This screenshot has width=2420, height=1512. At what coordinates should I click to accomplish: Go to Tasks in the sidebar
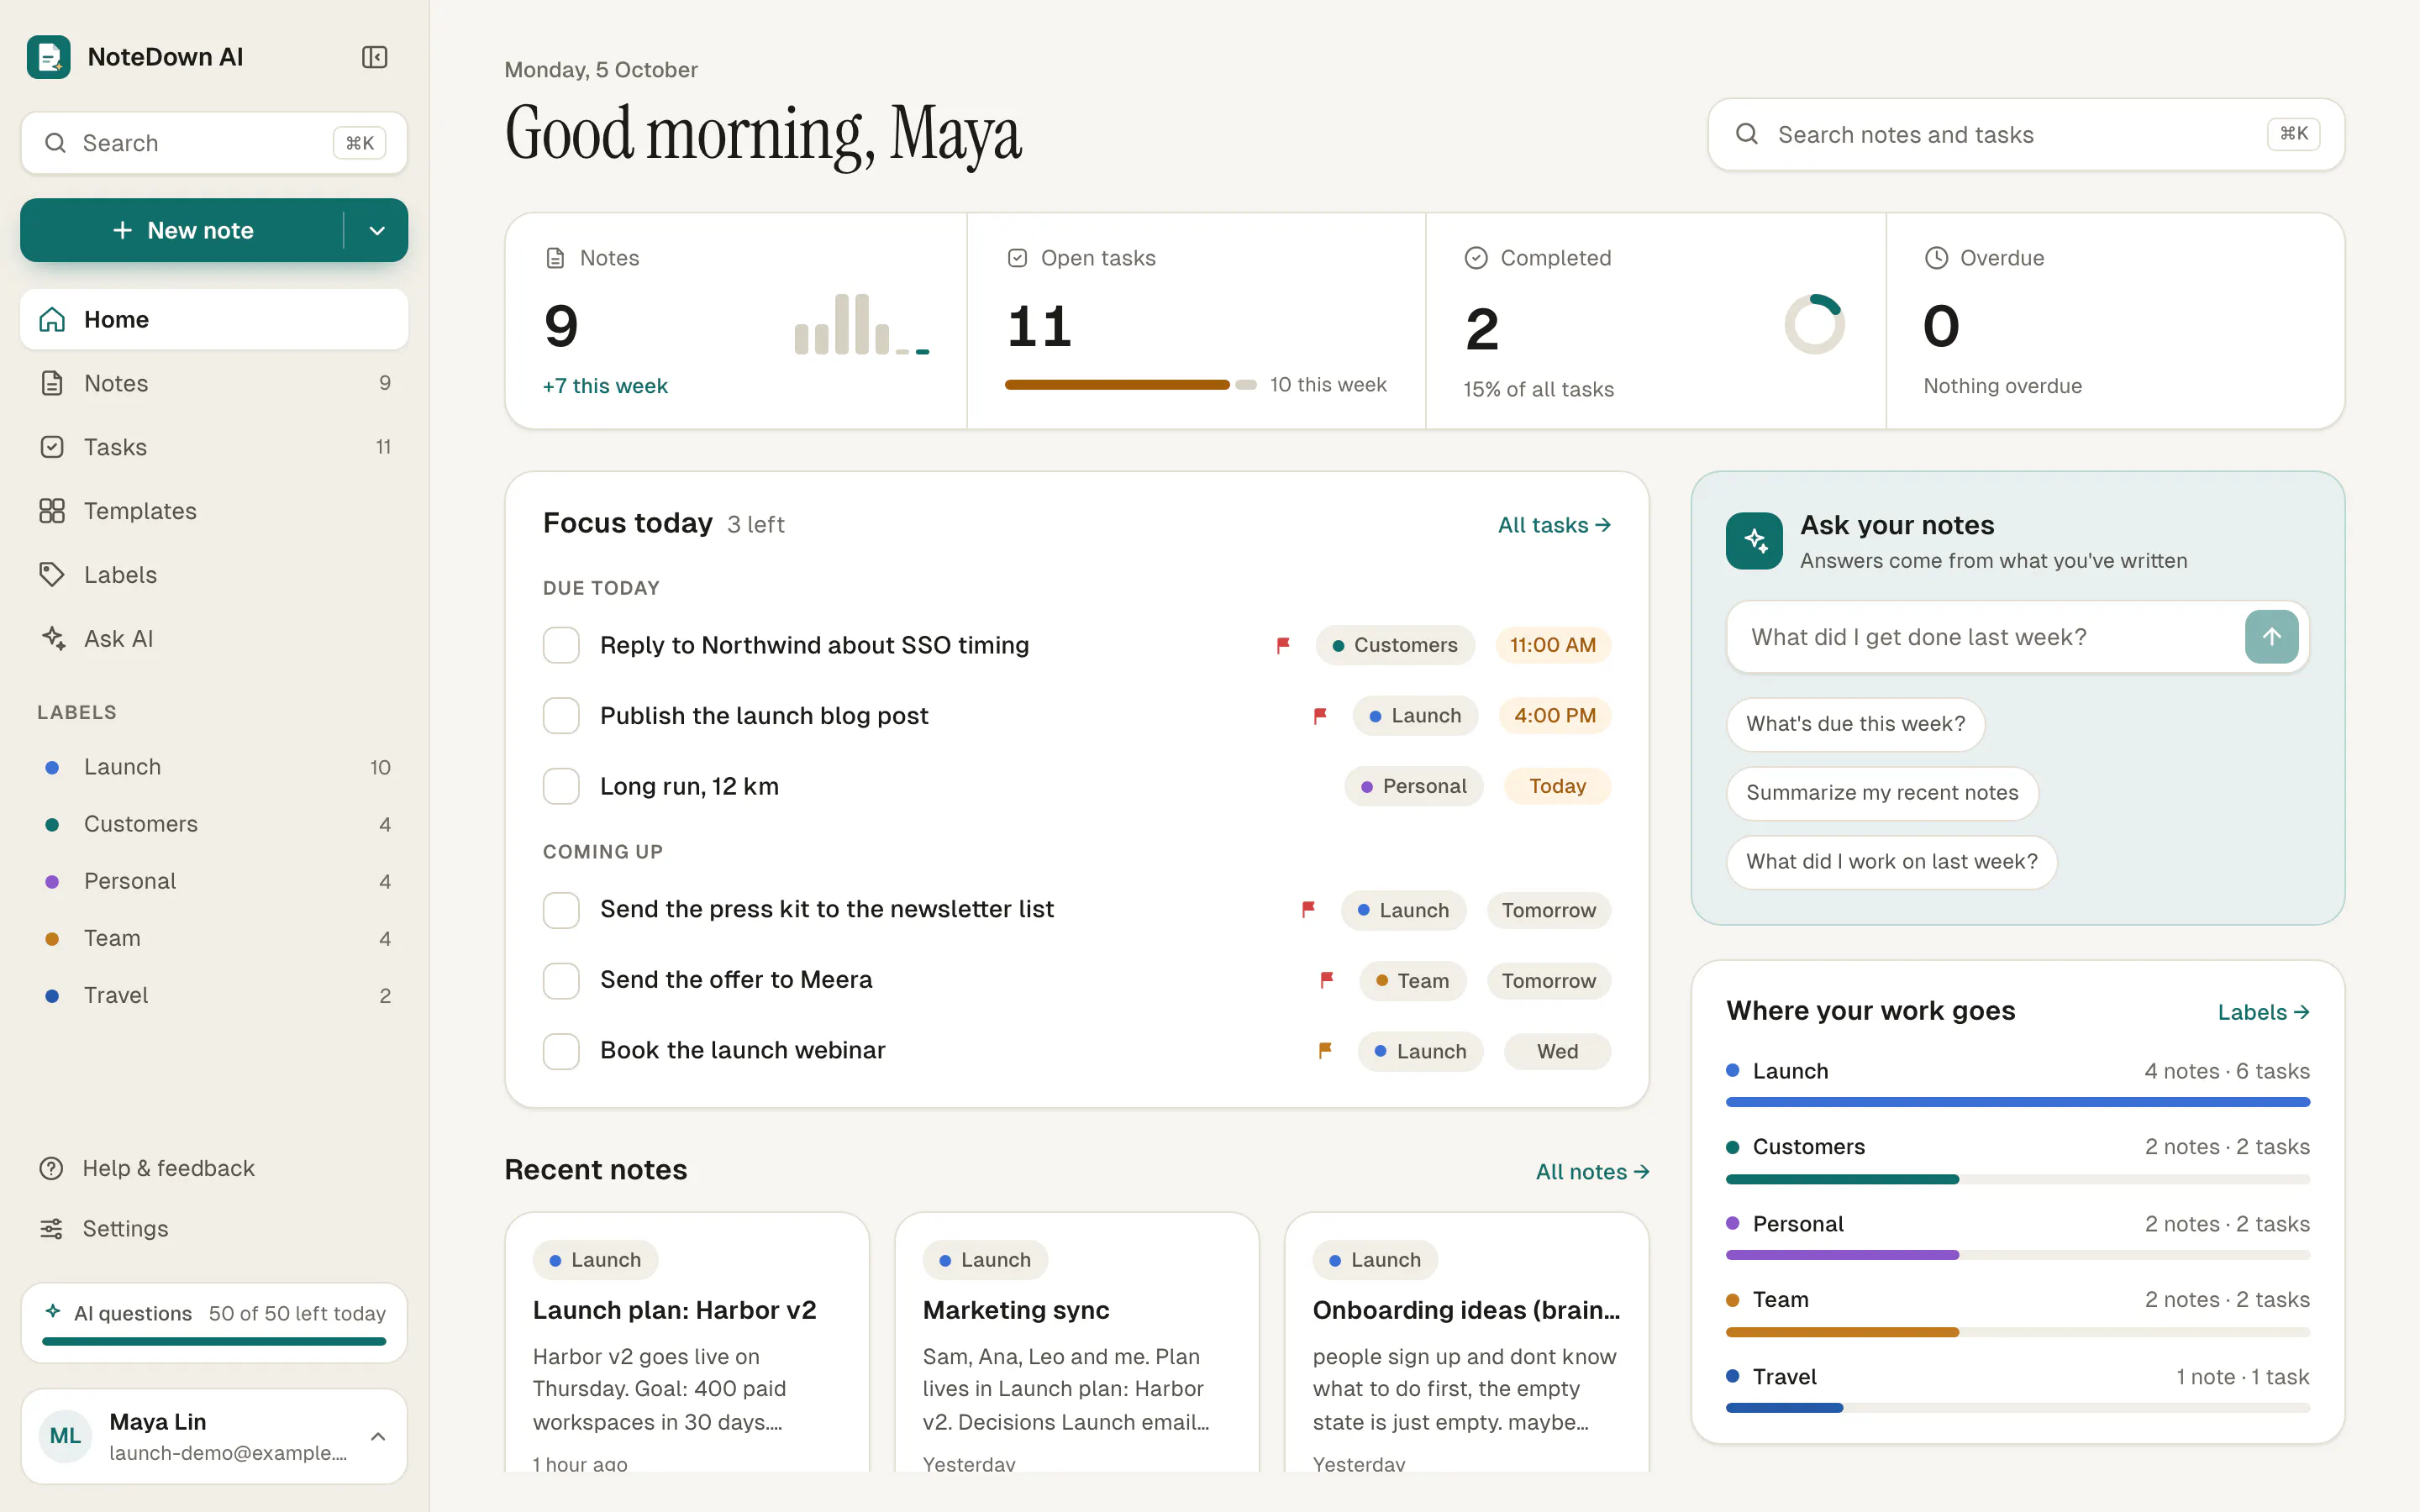[214, 447]
